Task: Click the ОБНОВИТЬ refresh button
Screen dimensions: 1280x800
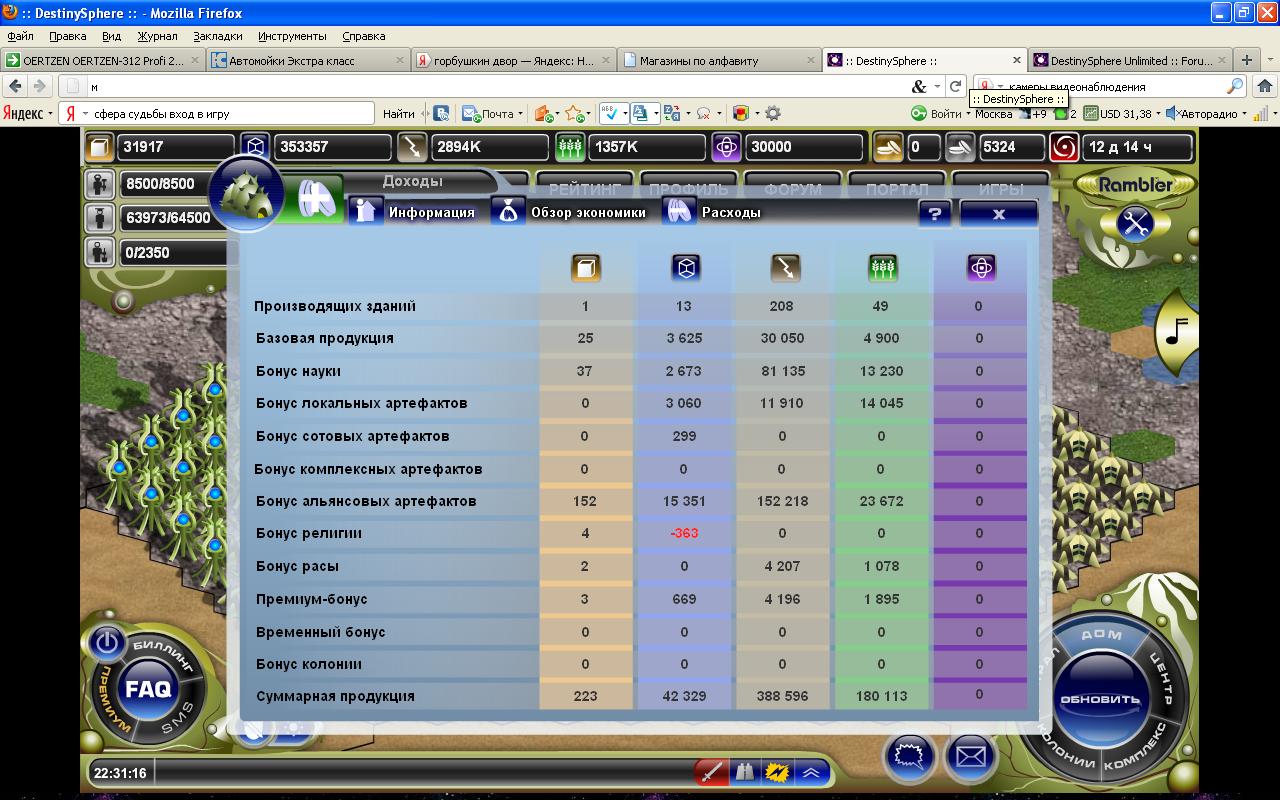Action: coord(1099,699)
